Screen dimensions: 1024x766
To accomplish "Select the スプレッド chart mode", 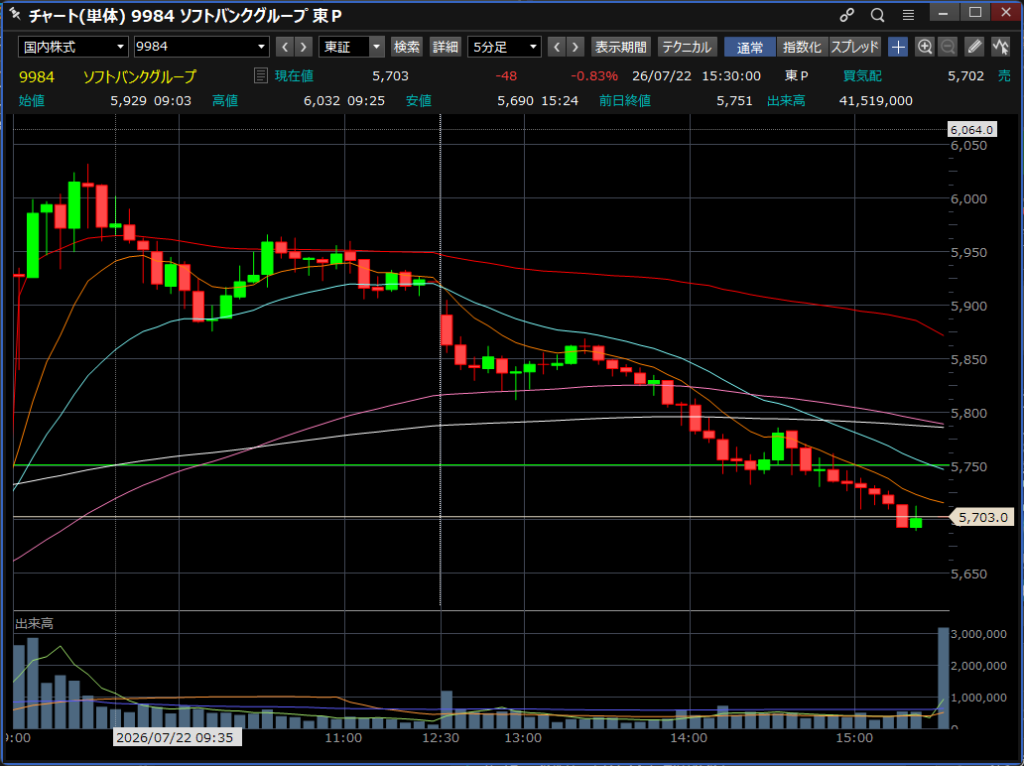I will coord(855,47).
